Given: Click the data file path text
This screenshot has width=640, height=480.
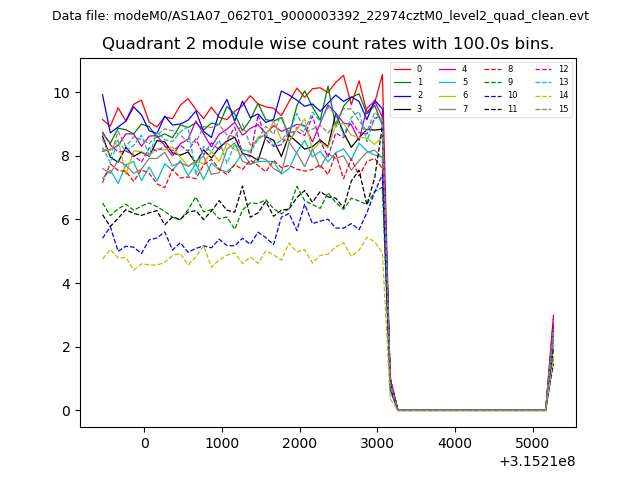Looking at the screenshot, I should 320,15.
